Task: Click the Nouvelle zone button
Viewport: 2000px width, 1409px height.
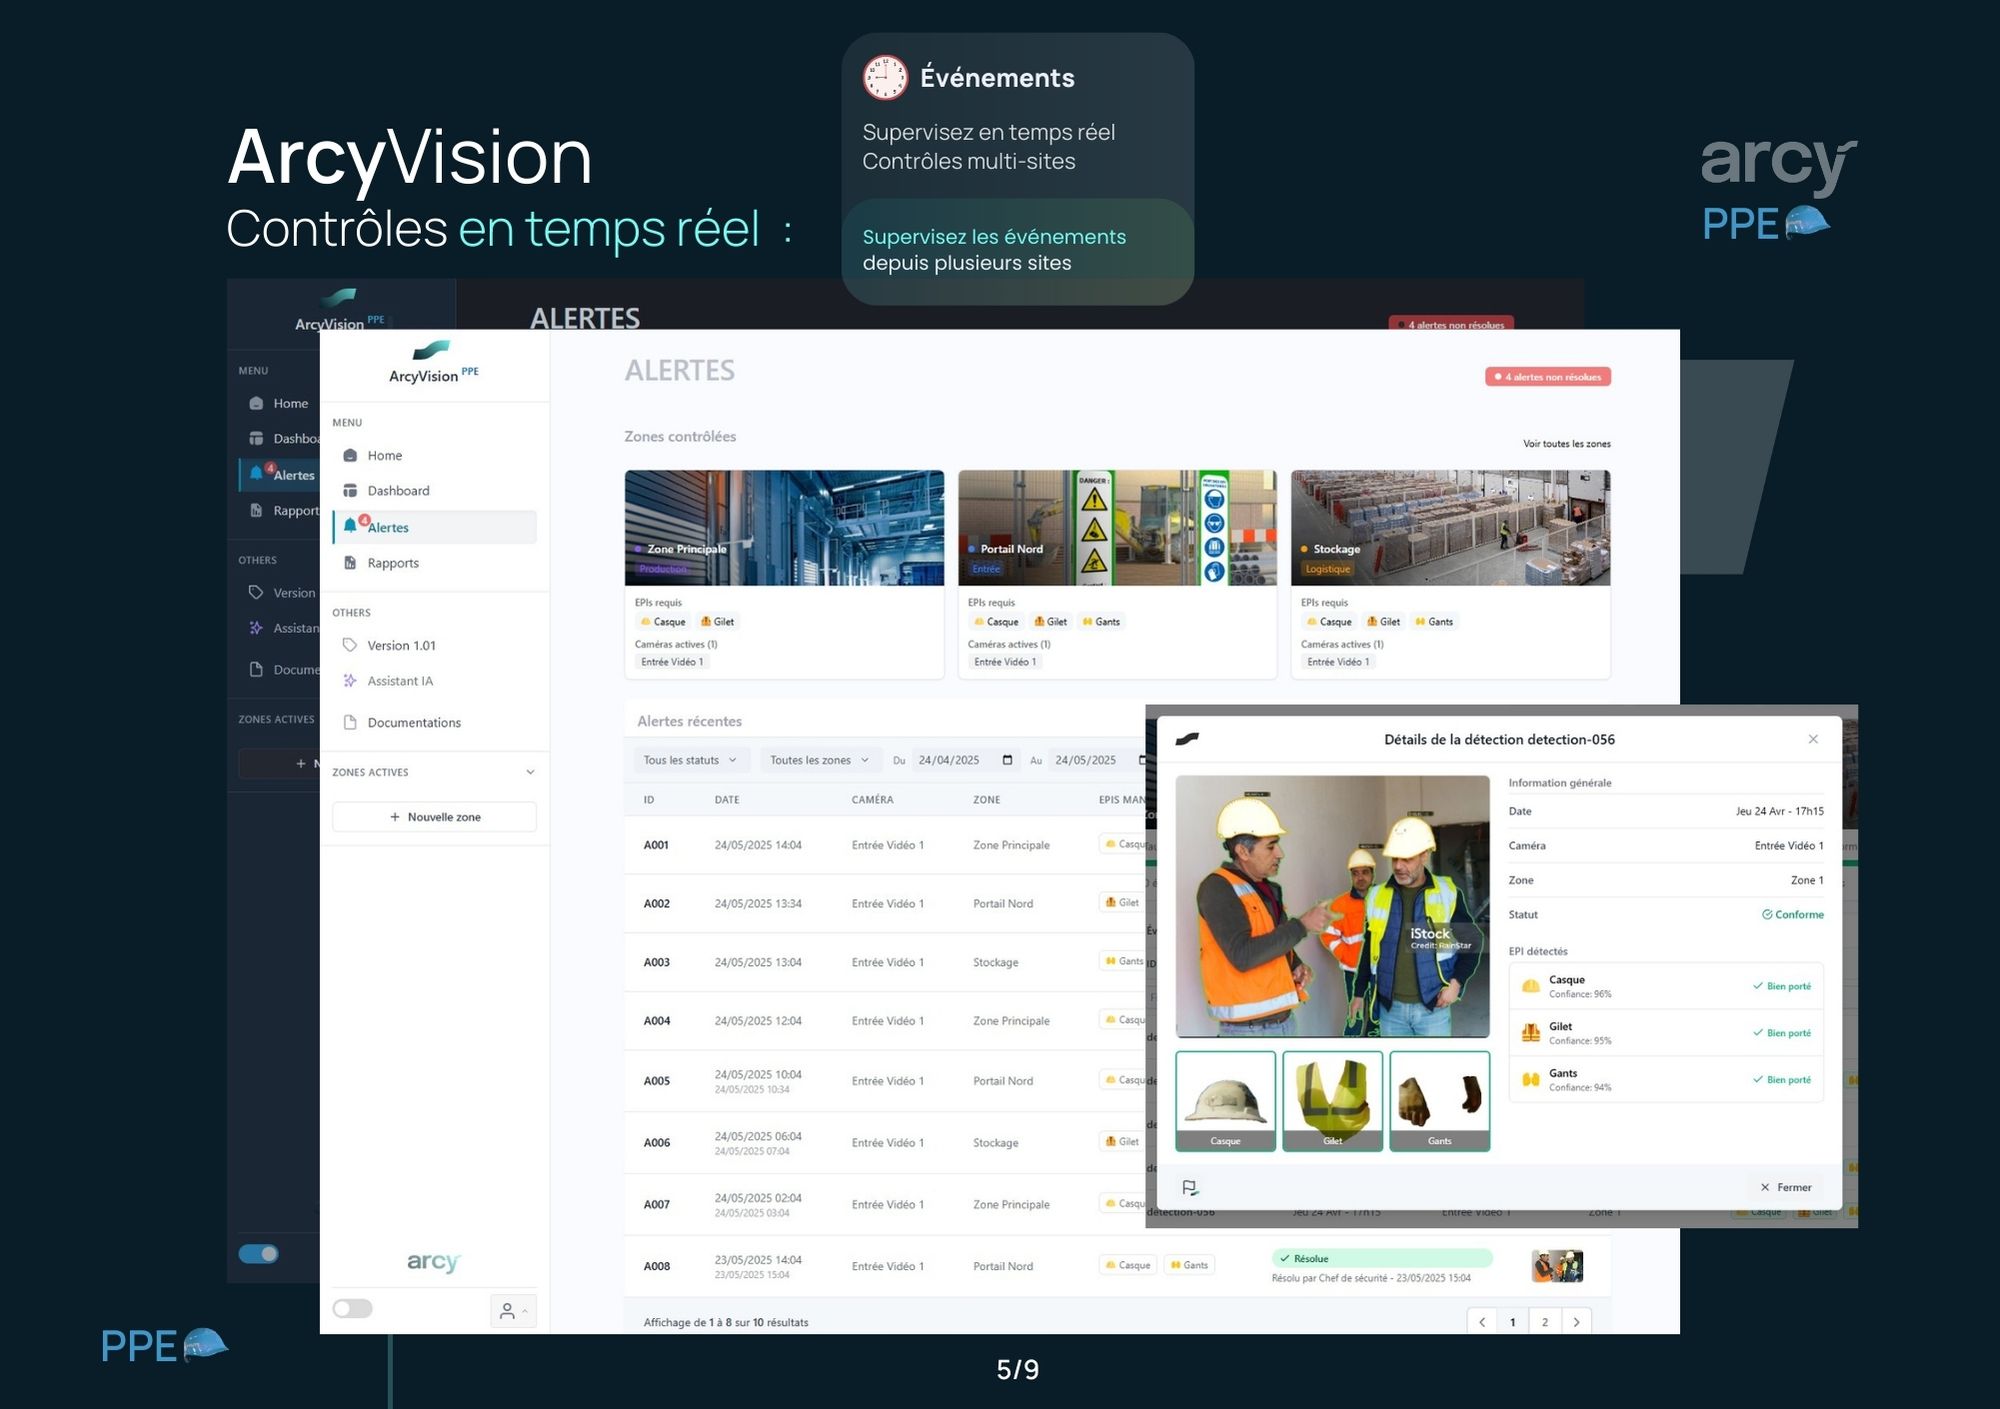Action: point(434,817)
